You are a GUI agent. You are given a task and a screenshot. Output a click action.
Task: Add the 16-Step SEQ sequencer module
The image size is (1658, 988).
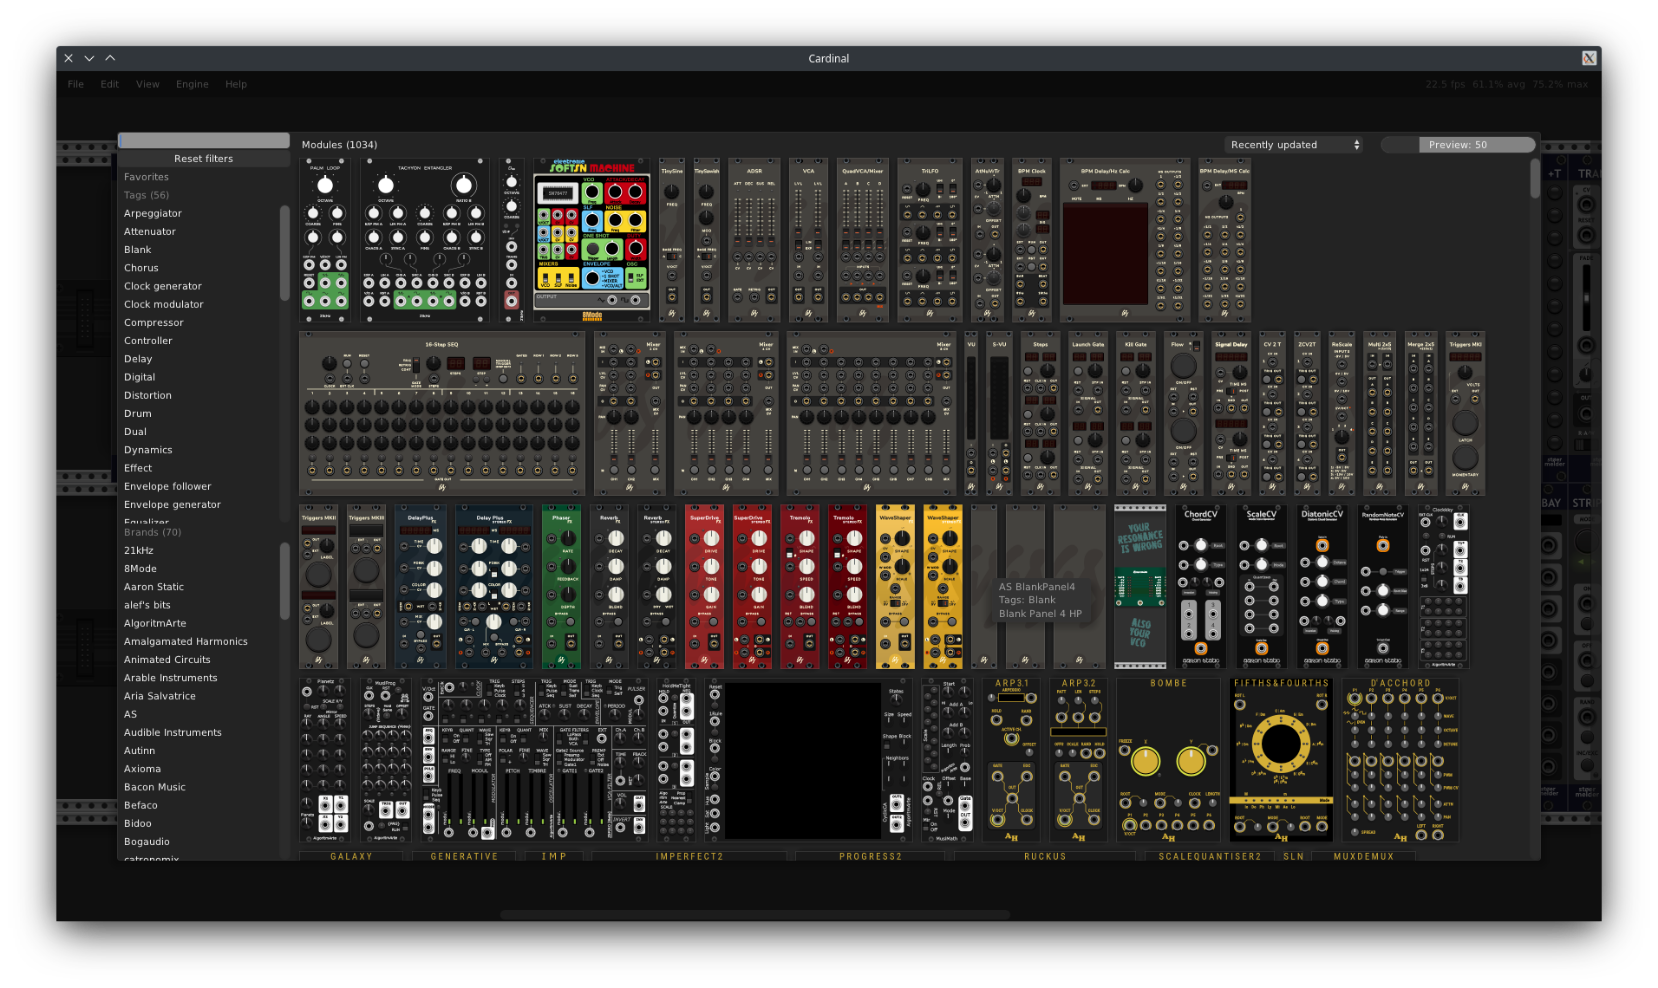click(x=442, y=414)
